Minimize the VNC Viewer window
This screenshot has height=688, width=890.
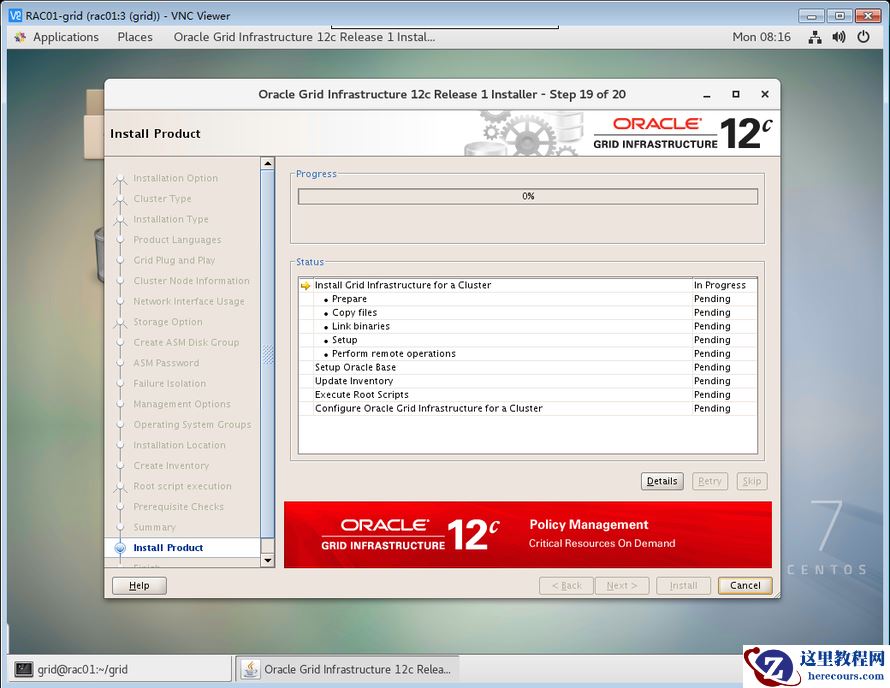point(812,16)
